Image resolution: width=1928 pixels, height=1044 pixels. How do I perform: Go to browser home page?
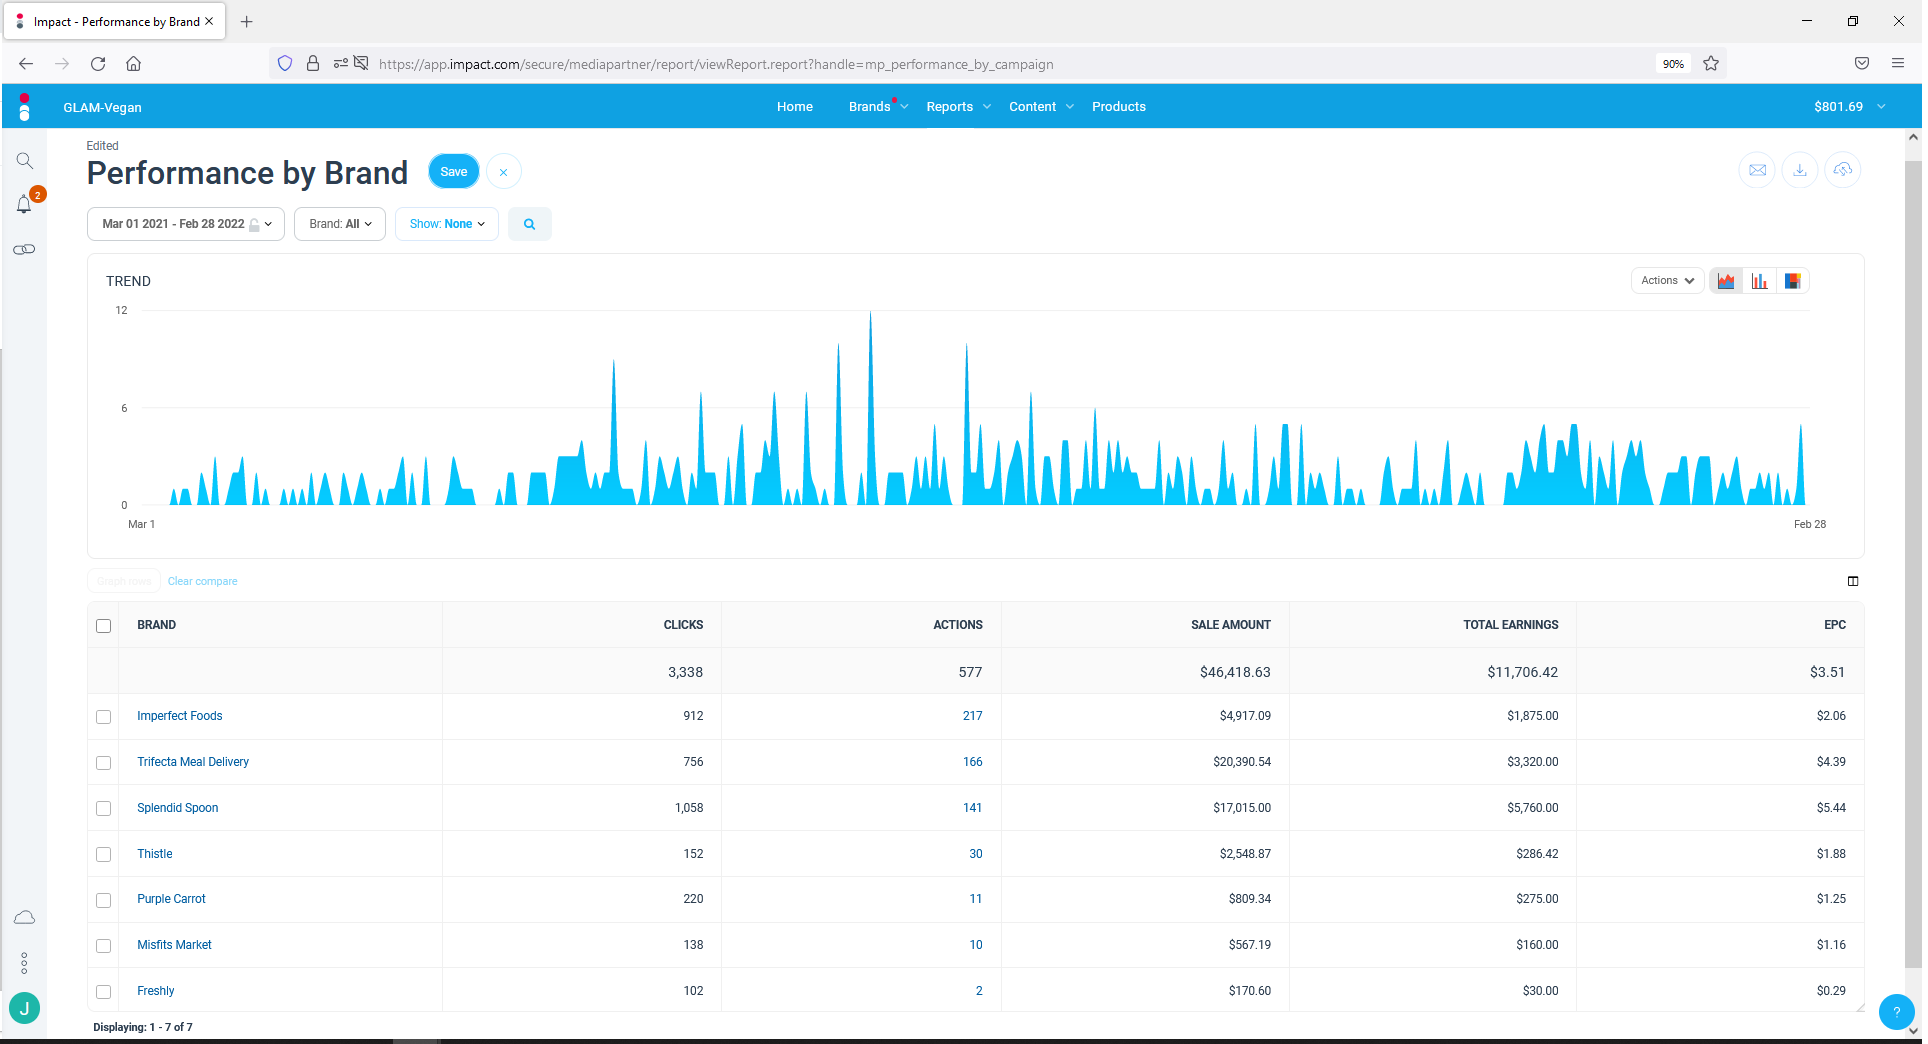[133, 64]
